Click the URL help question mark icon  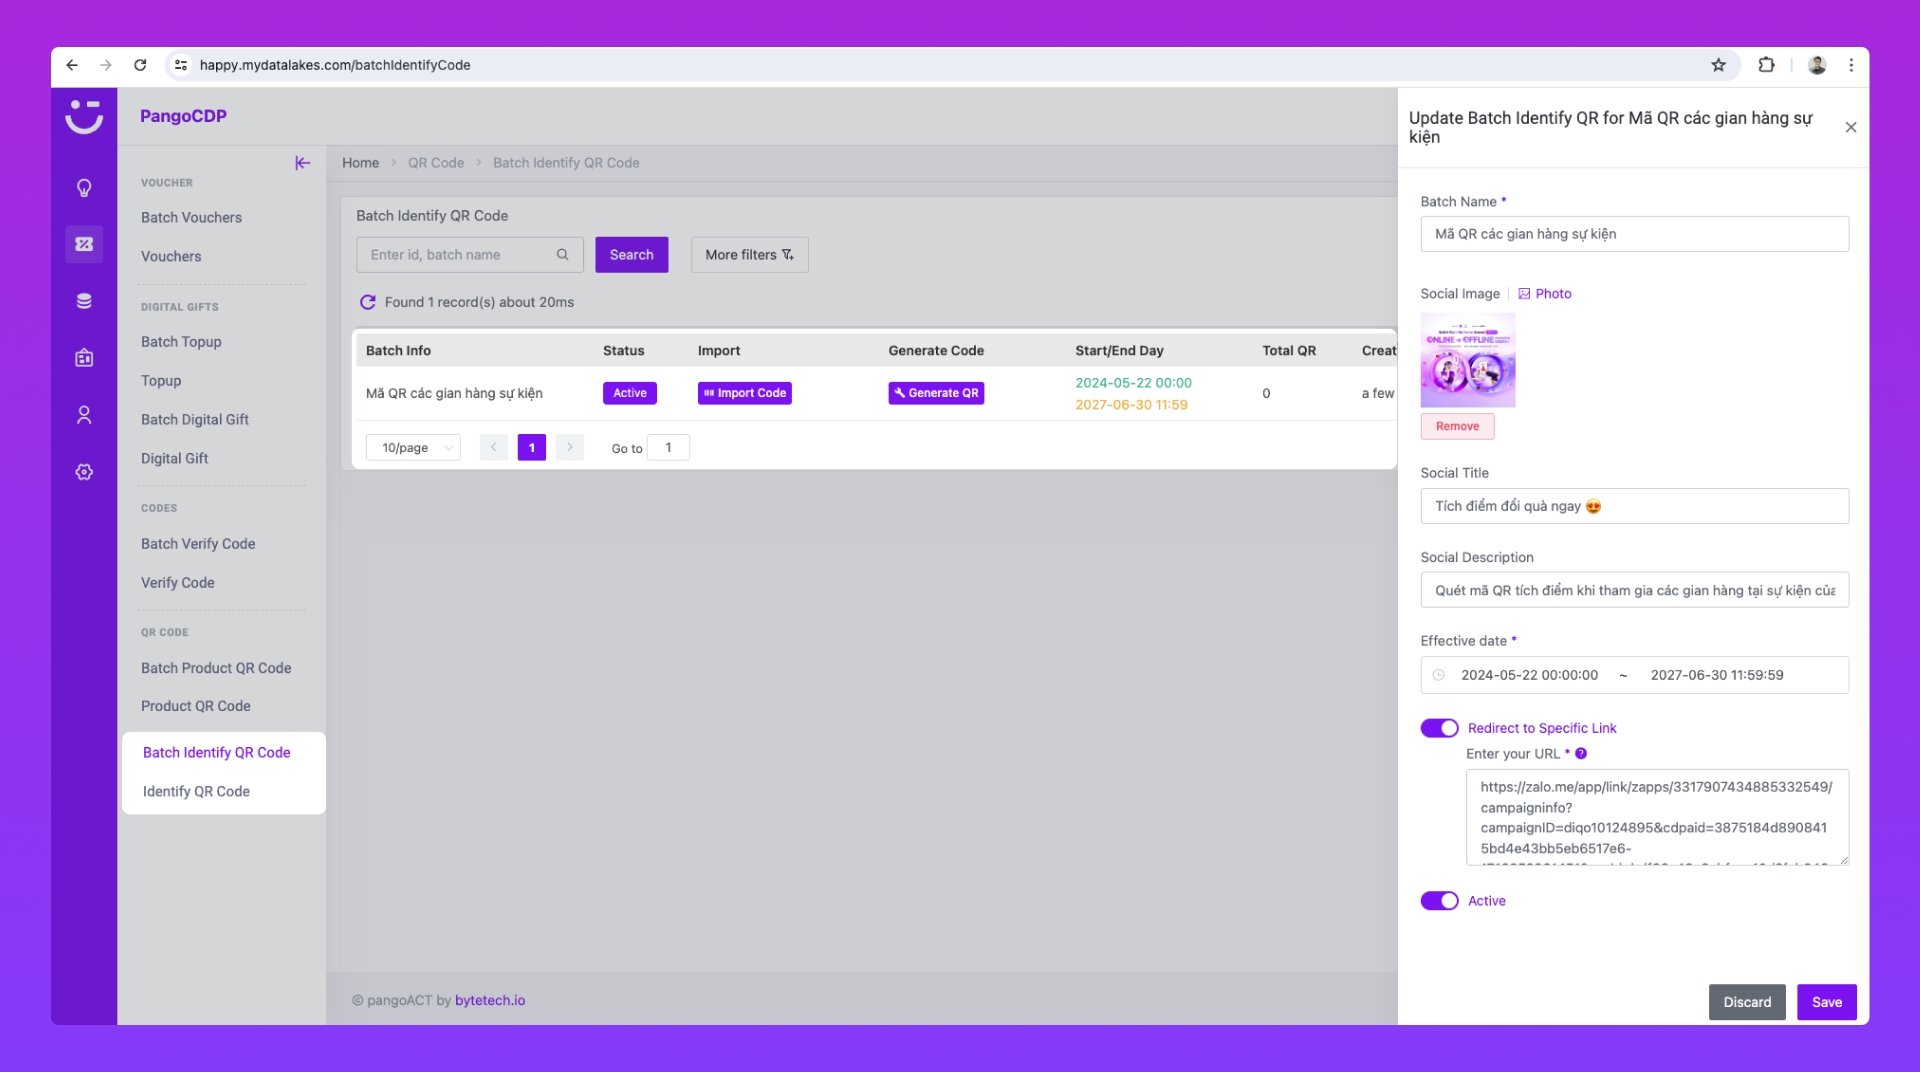[x=1581, y=754]
